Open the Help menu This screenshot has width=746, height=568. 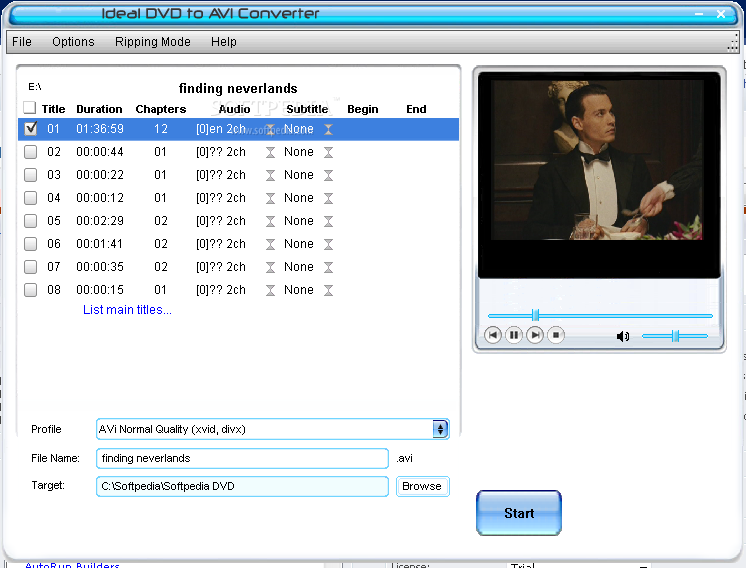tap(224, 42)
